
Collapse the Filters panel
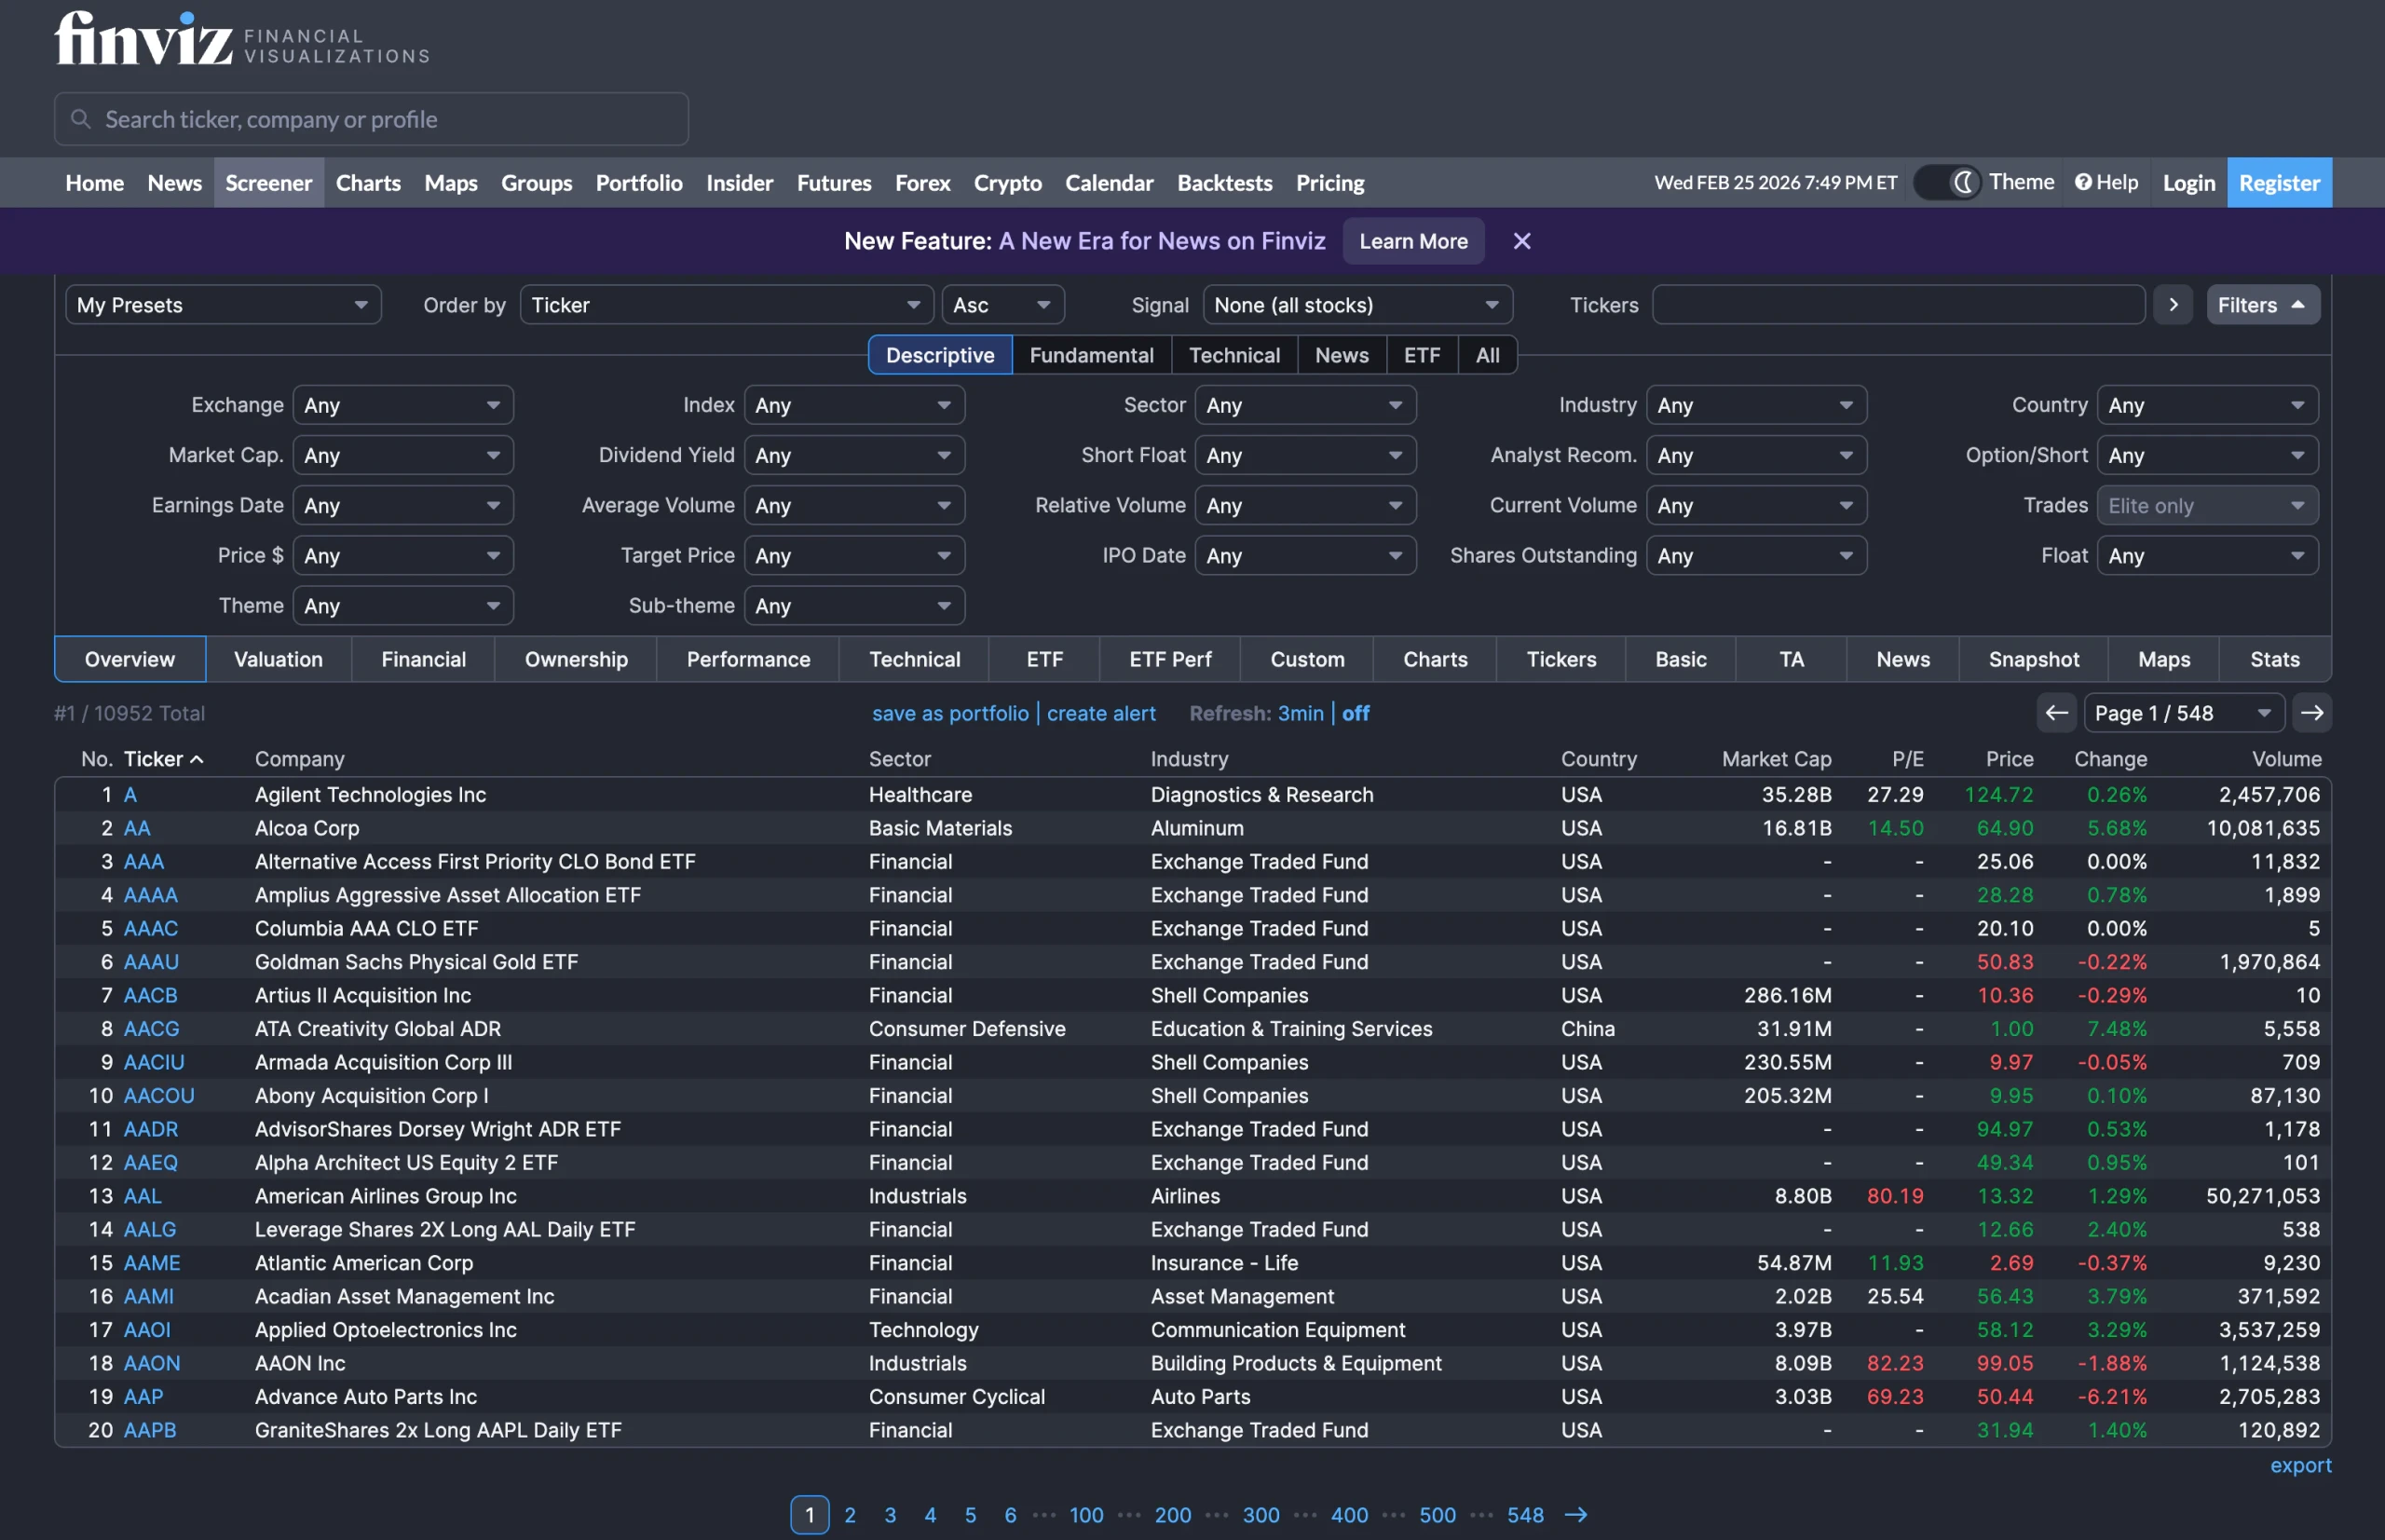point(2262,305)
